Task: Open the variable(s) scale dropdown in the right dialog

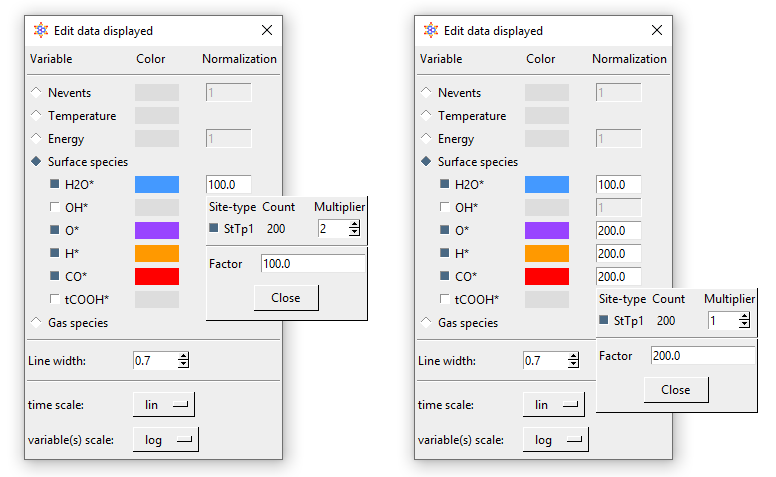Action: click(555, 439)
